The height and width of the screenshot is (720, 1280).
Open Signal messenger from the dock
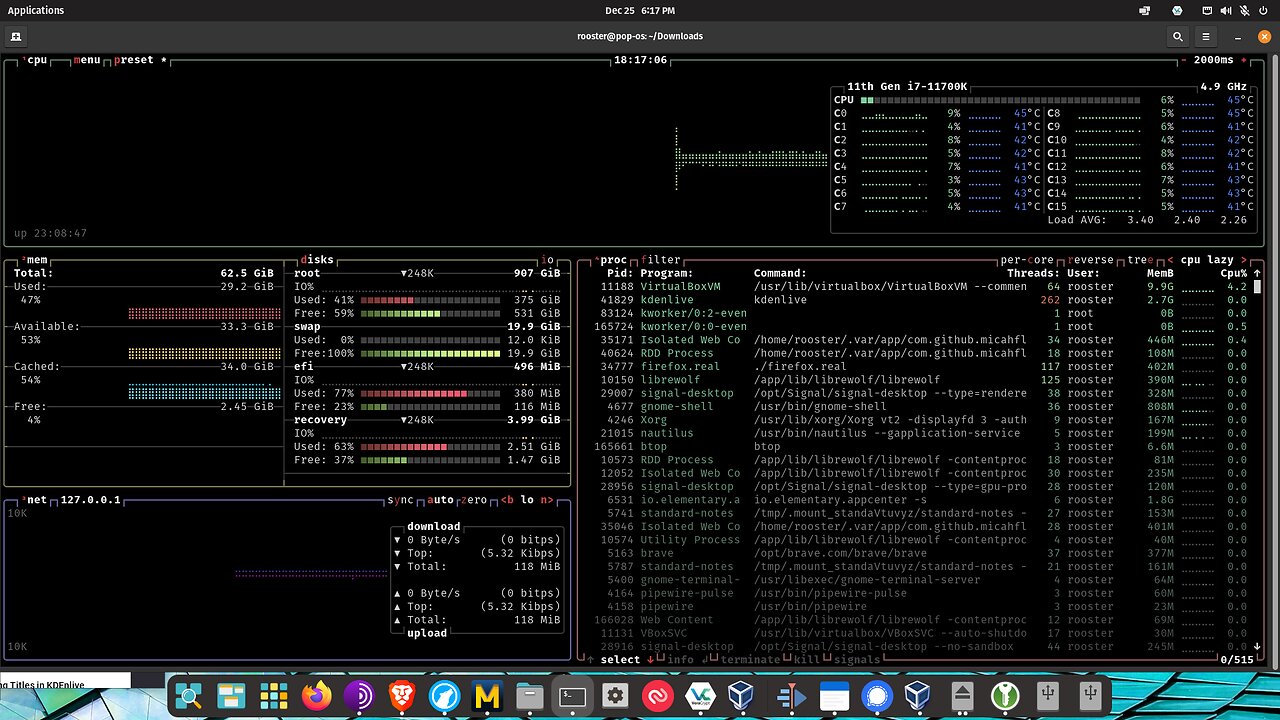pyautogui.click(x=876, y=696)
